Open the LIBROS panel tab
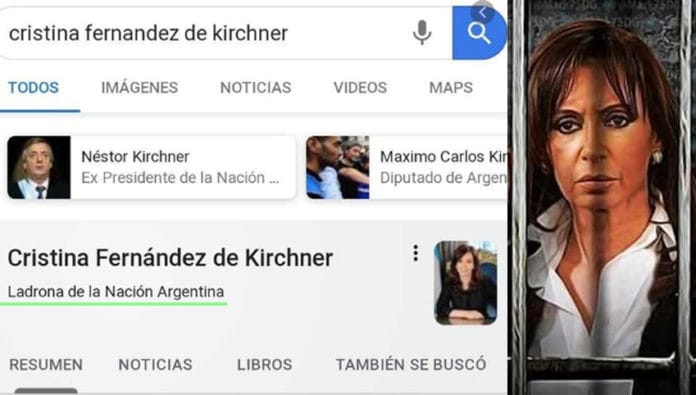 coord(265,365)
